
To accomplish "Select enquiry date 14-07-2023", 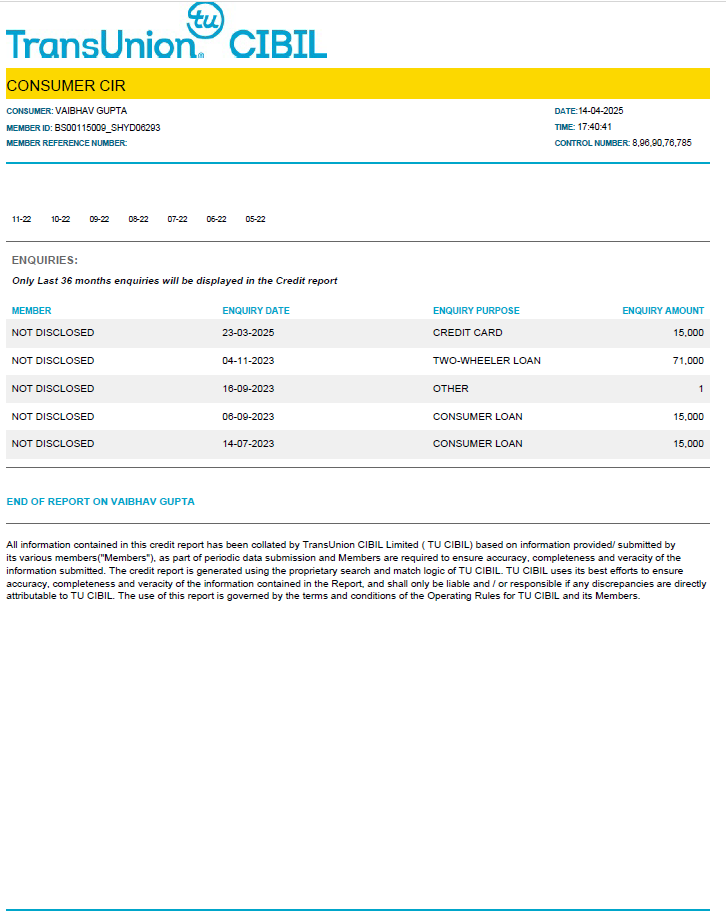I will pyautogui.click(x=248, y=443).
